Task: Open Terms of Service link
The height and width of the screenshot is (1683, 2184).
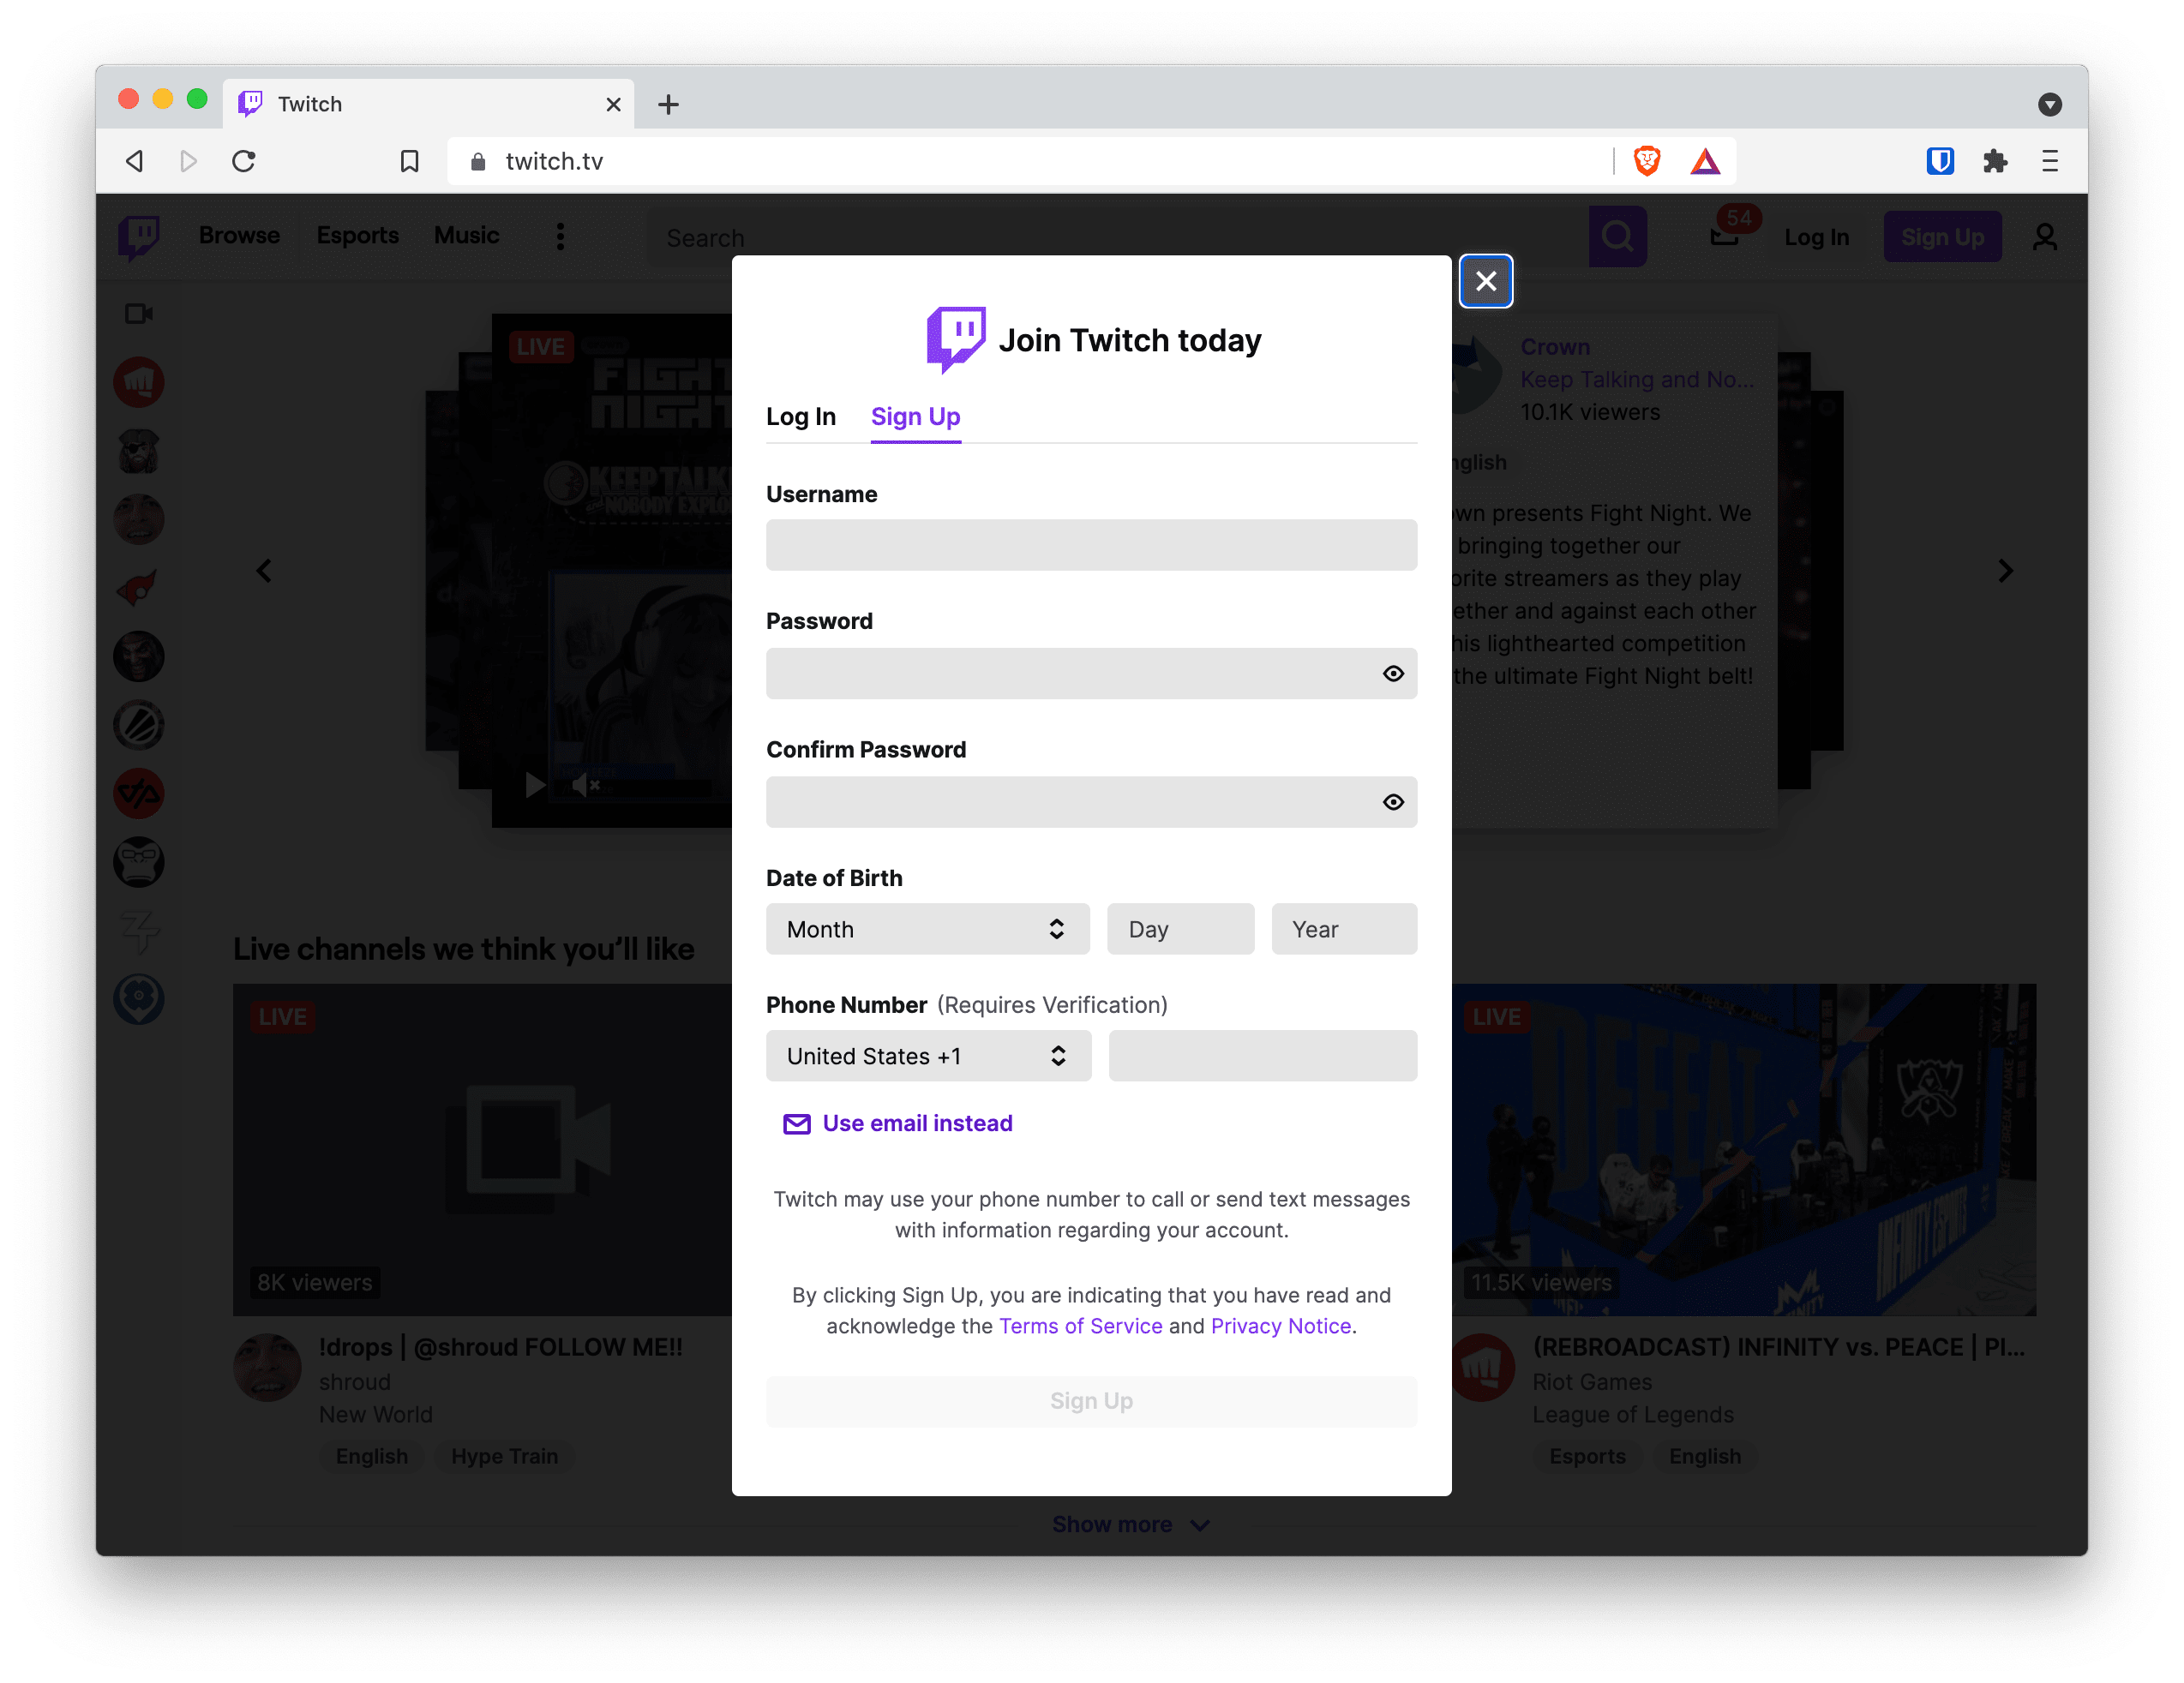Action: [1080, 1326]
